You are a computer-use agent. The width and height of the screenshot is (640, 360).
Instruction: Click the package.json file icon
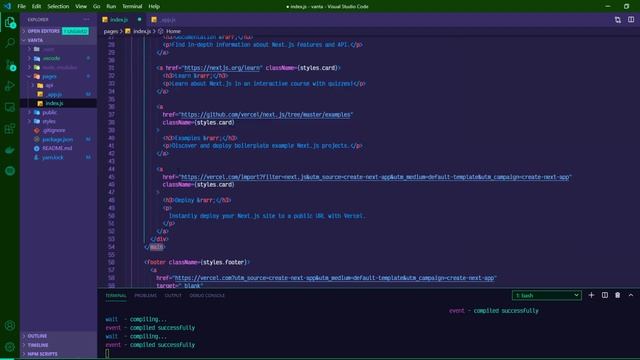(37, 139)
